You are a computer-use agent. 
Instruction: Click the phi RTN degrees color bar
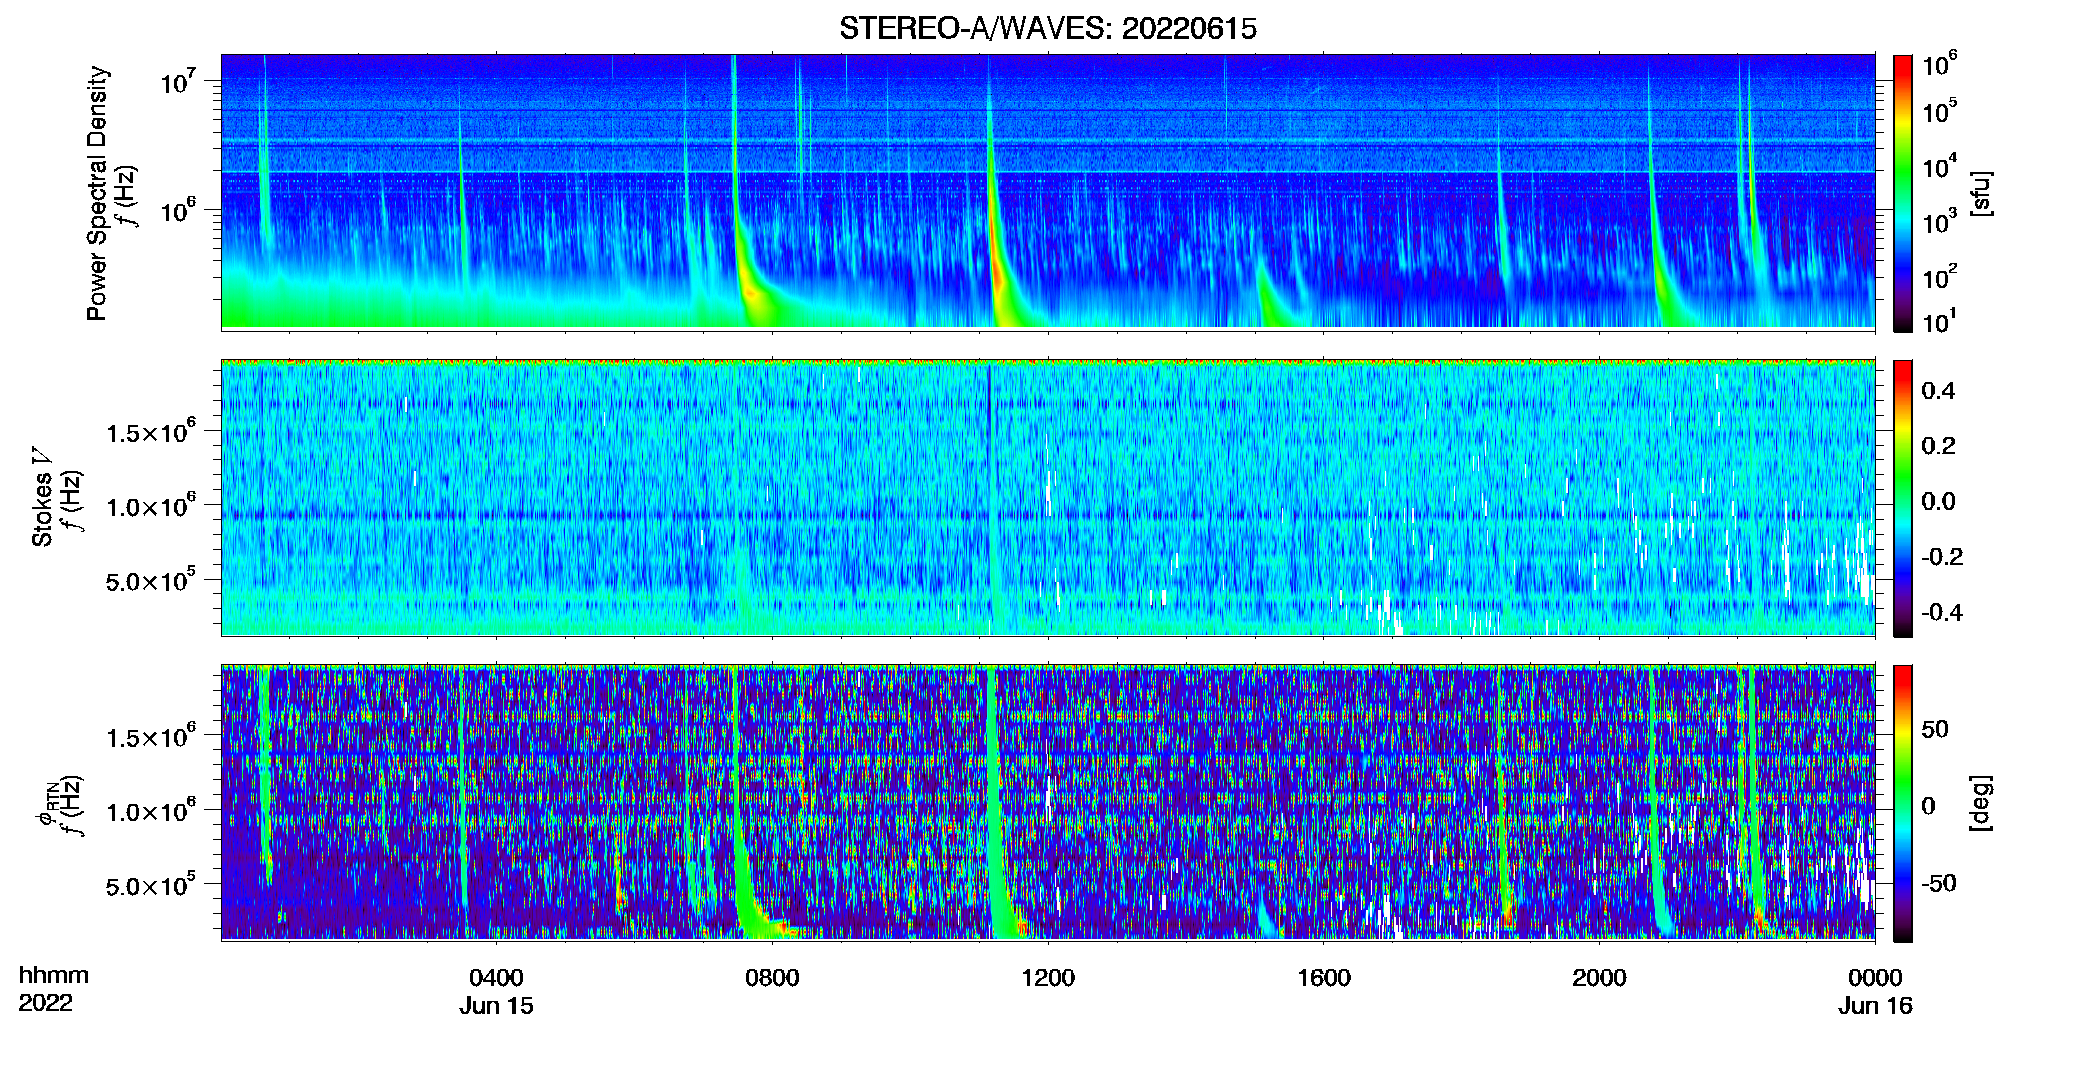[x=1902, y=803]
